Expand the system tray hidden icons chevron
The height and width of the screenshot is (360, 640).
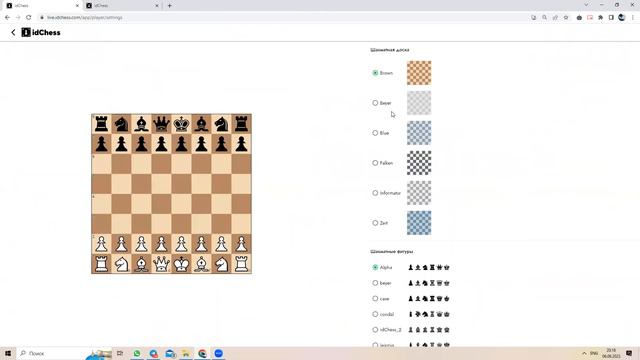click(x=584, y=353)
